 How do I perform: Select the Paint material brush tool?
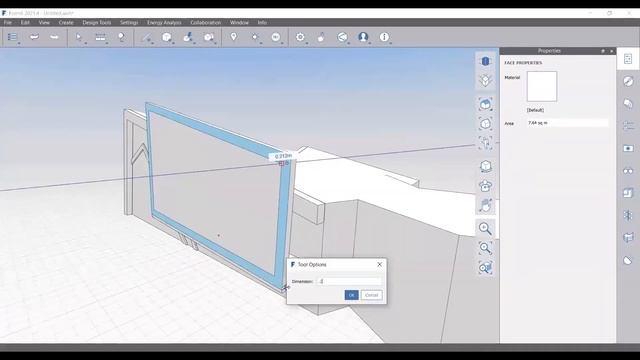(x=188, y=37)
